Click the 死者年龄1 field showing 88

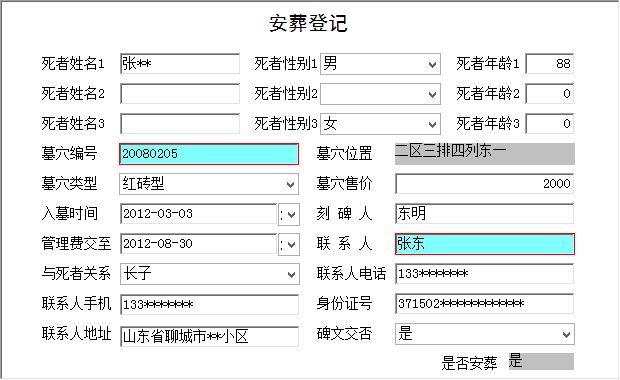(x=550, y=64)
